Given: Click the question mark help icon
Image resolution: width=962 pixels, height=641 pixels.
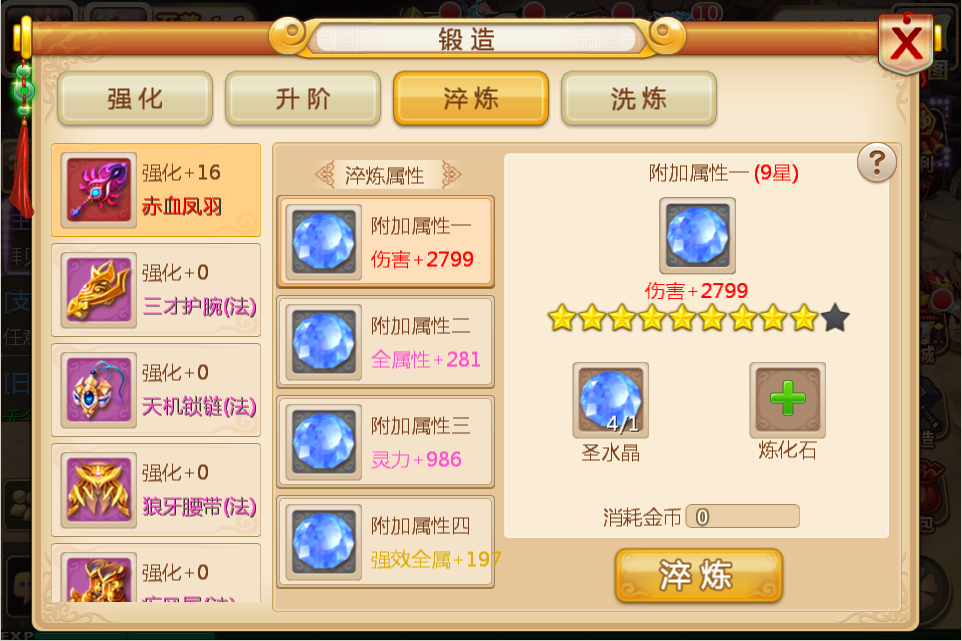Looking at the screenshot, I should pyautogui.click(x=877, y=163).
